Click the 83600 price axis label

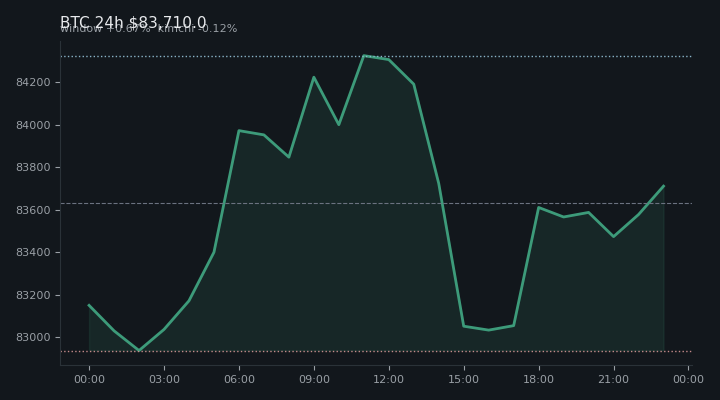point(33,210)
